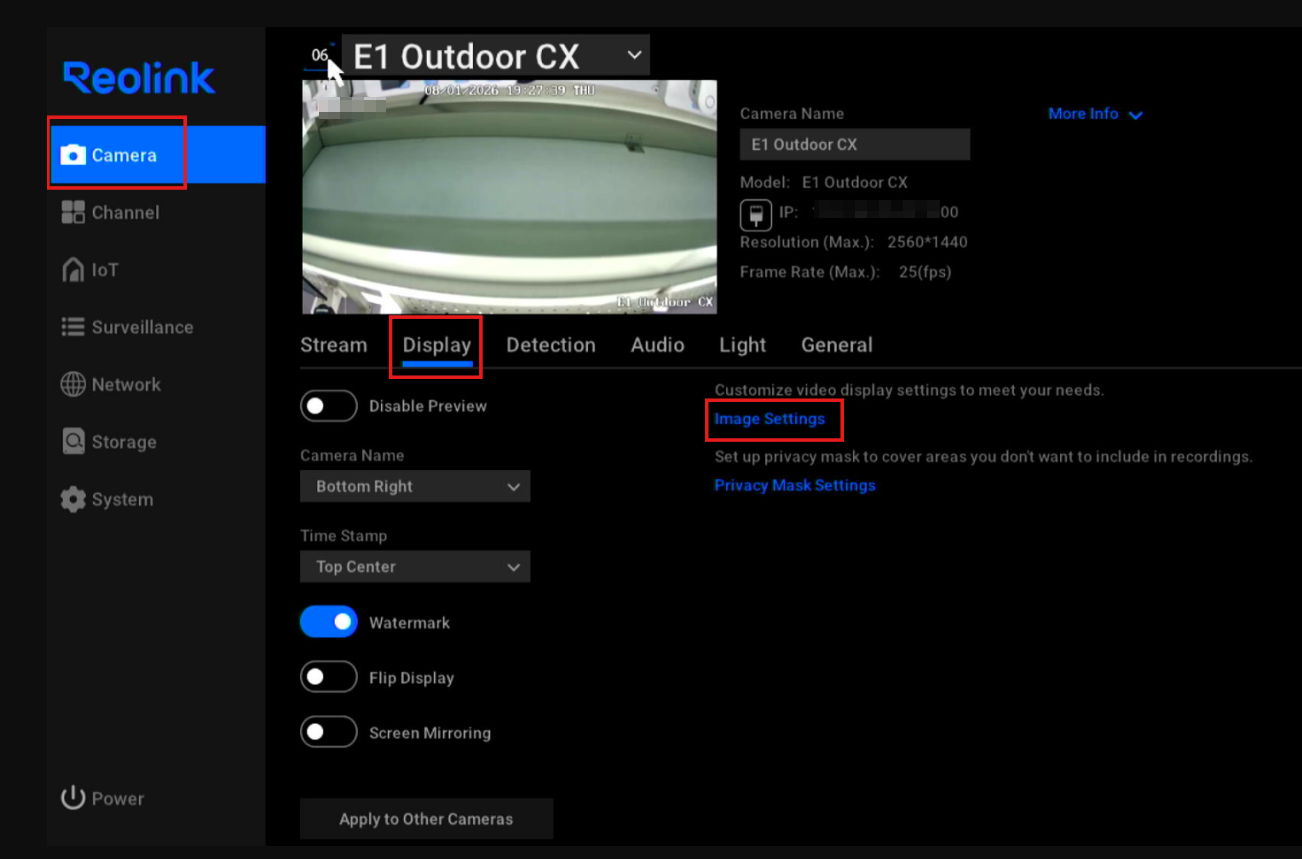Enable the Disable Preview switch
Viewport: 1302px width, 859px height.
pyautogui.click(x=328, y=406)
